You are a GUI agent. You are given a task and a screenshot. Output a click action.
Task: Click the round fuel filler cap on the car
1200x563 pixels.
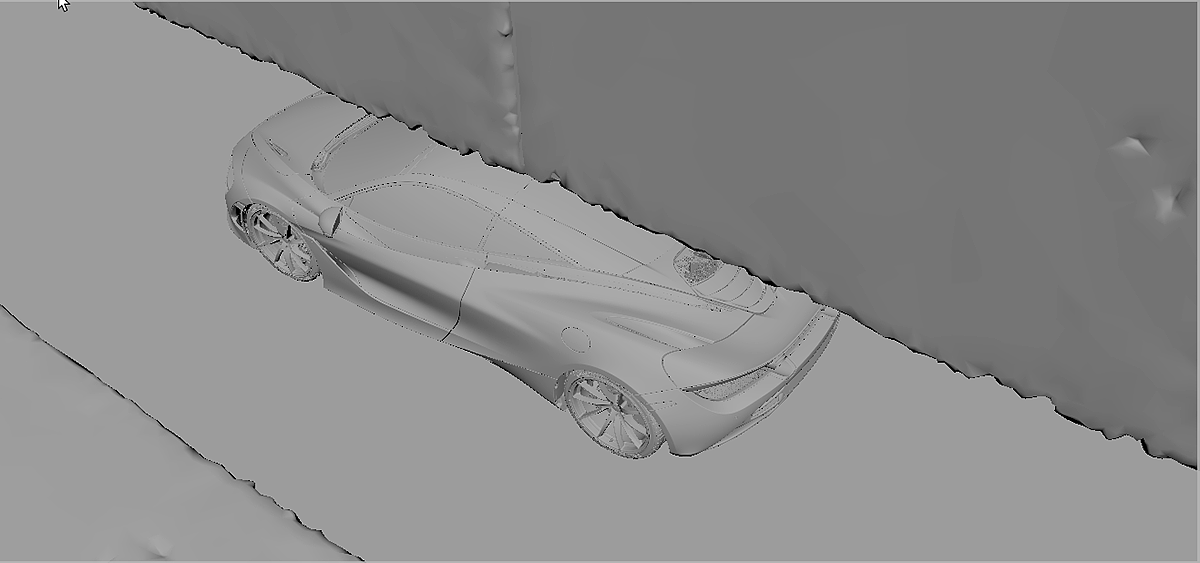click(x=574, y=339)
